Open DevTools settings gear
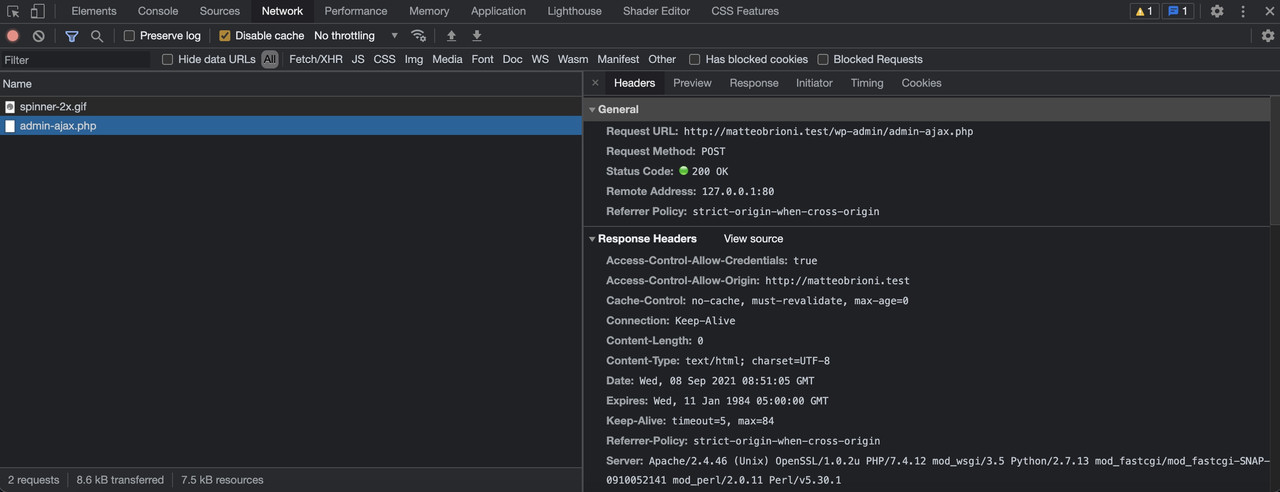 1217,11
